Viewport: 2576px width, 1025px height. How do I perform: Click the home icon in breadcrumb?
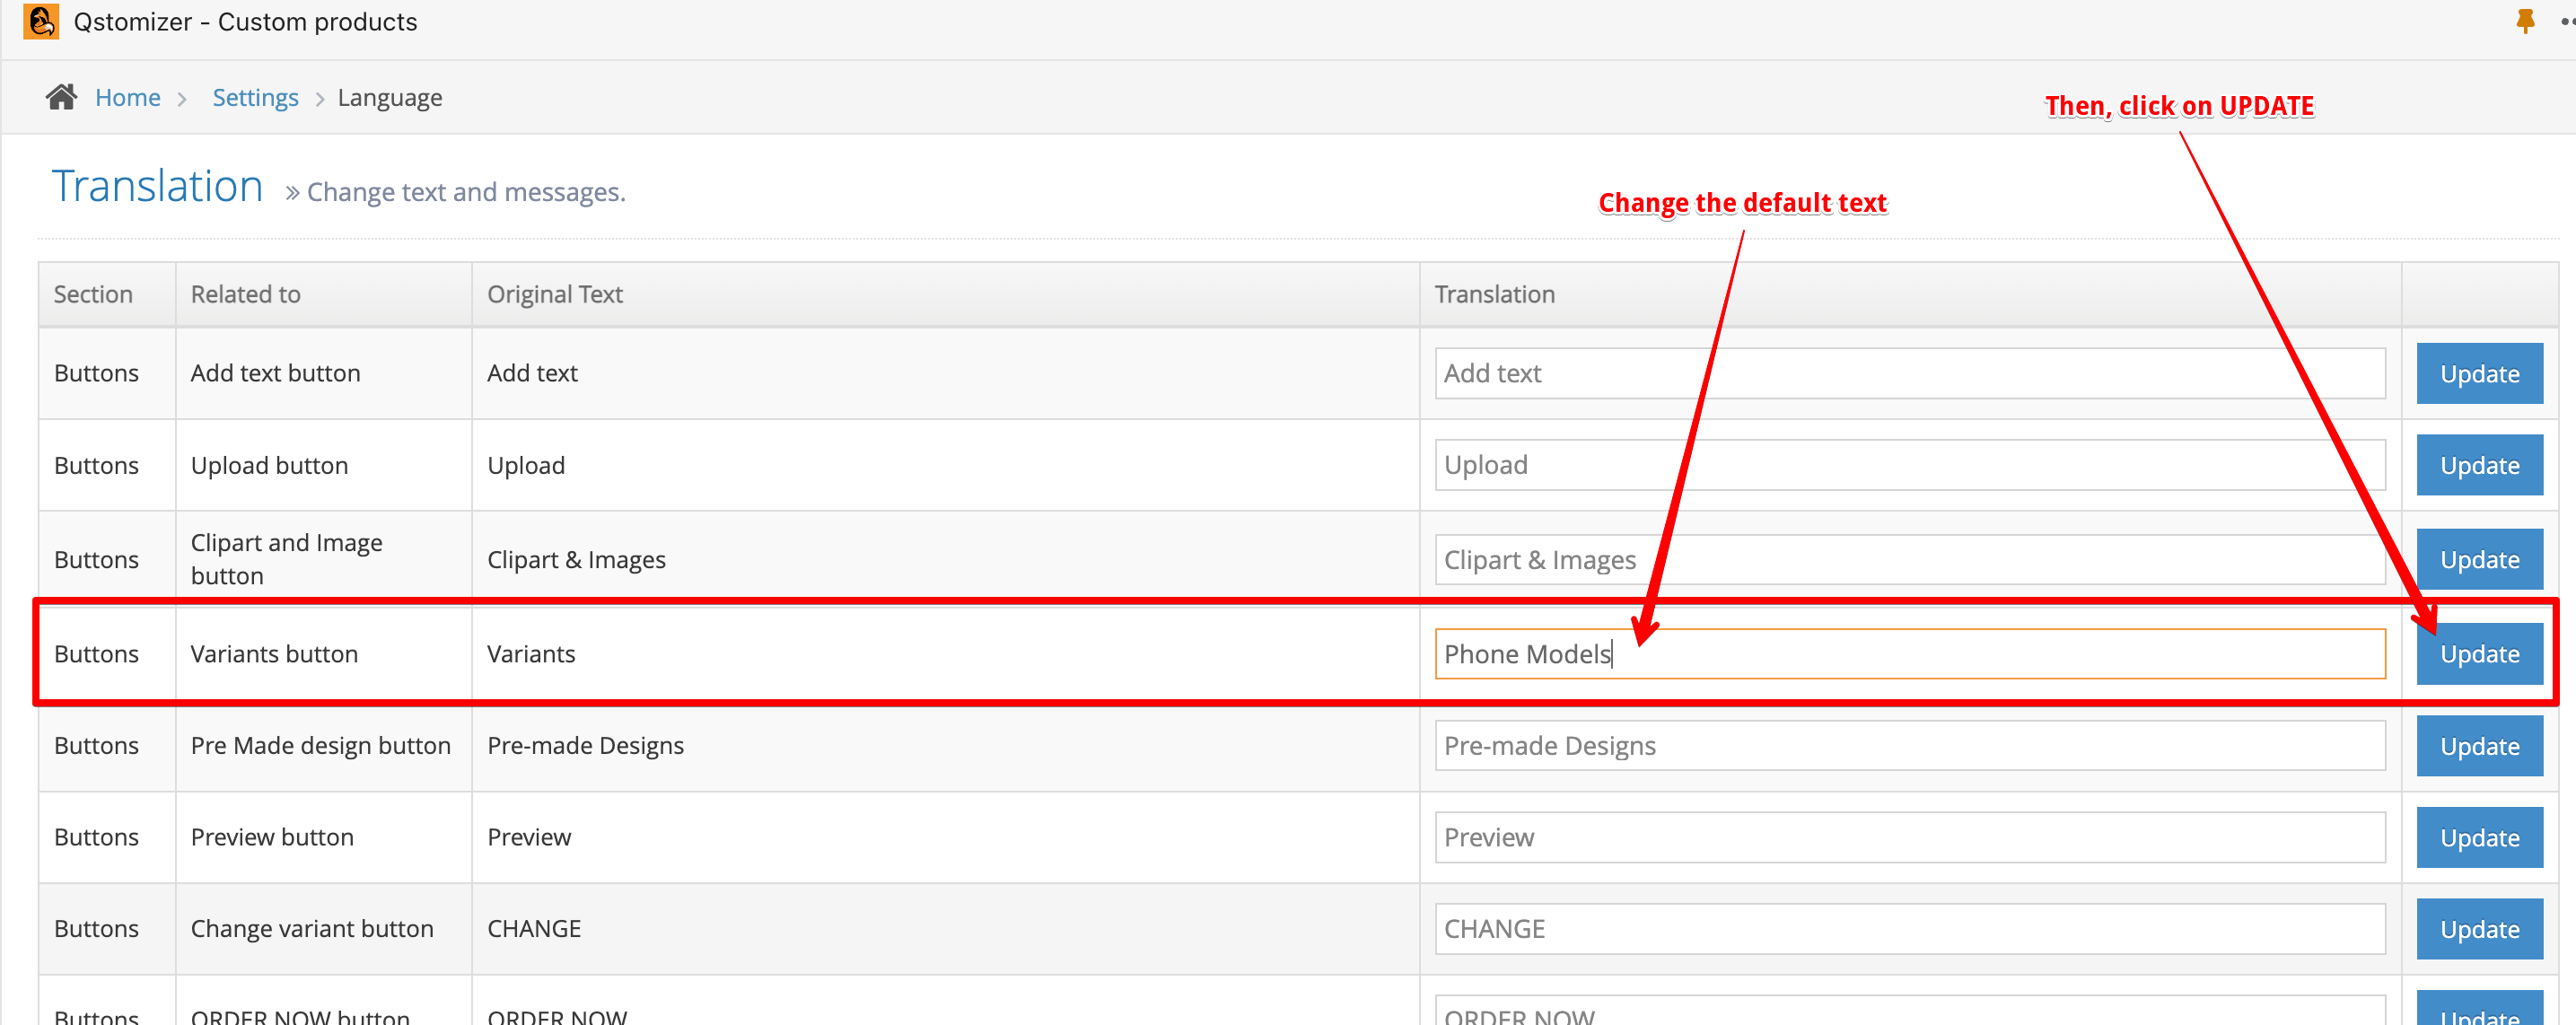coord(62,97)
